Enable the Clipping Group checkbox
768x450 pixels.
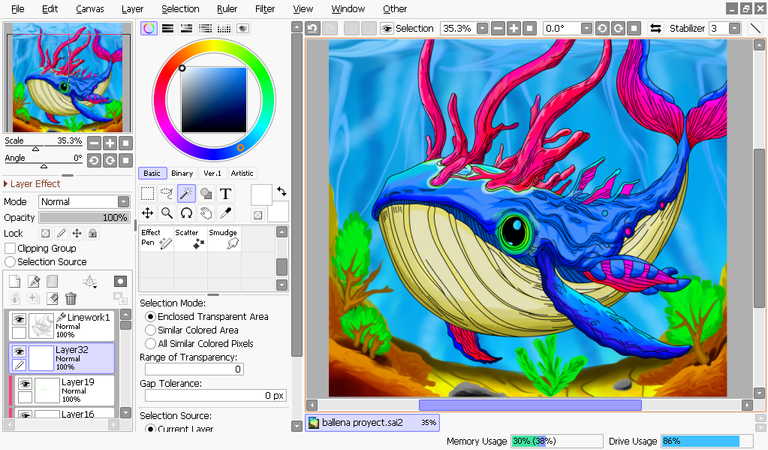pyautogui.click(x=10, y=248)
